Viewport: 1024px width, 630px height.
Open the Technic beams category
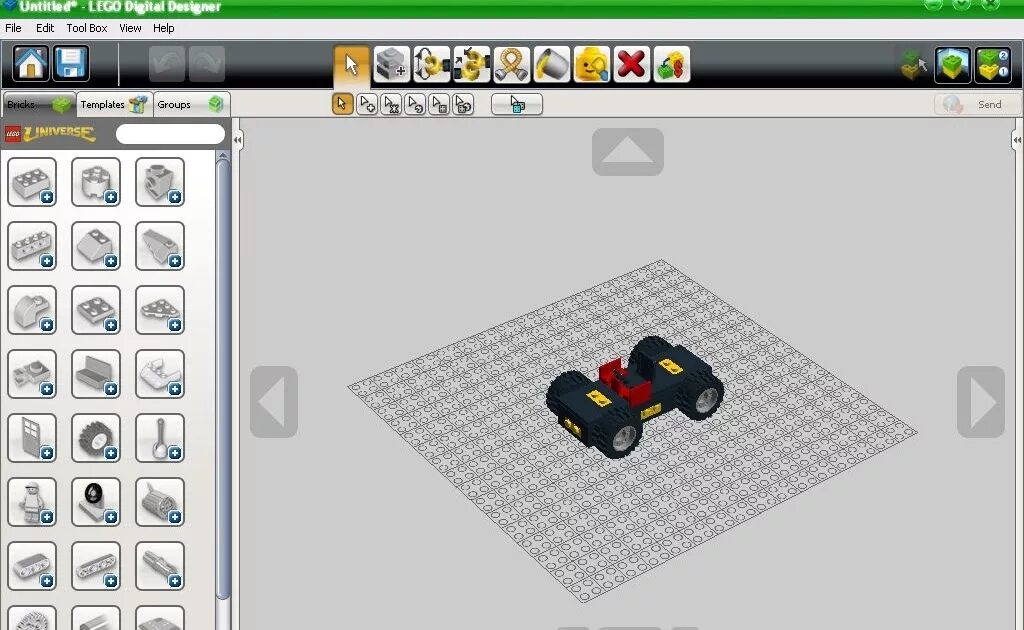pos(32,566)
